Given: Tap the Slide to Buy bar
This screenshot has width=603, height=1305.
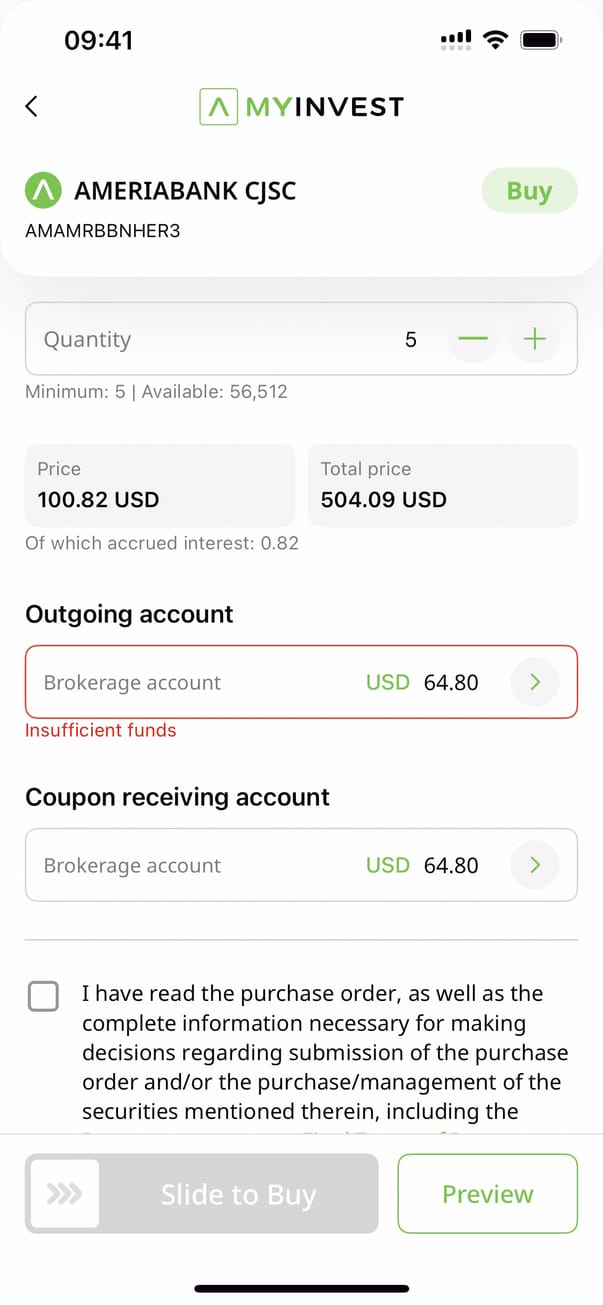Looking at the screenshot, I should (238, 1193).
